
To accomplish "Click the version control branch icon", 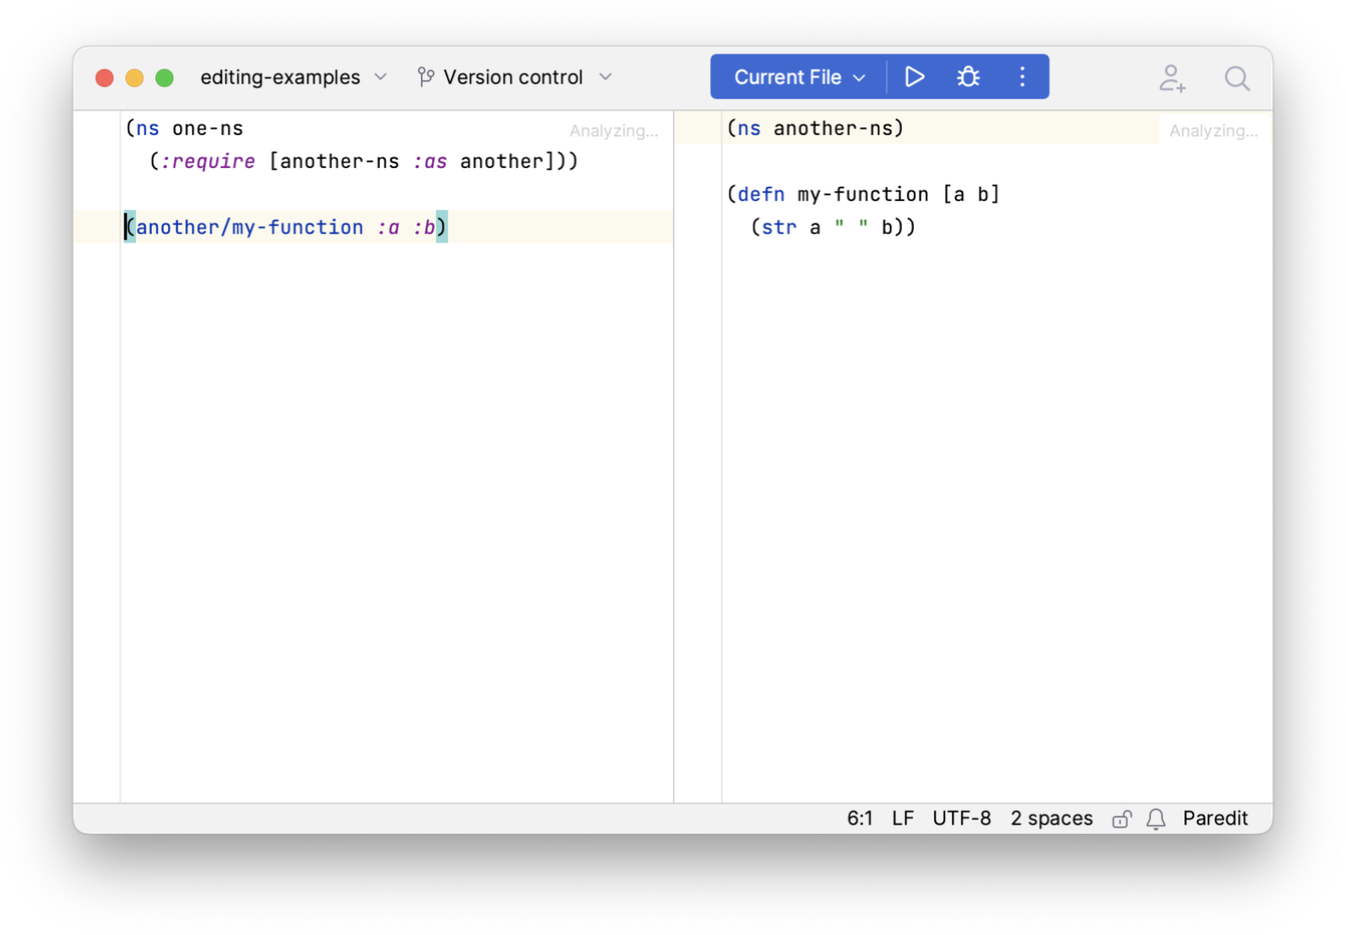I will (426, 77).
